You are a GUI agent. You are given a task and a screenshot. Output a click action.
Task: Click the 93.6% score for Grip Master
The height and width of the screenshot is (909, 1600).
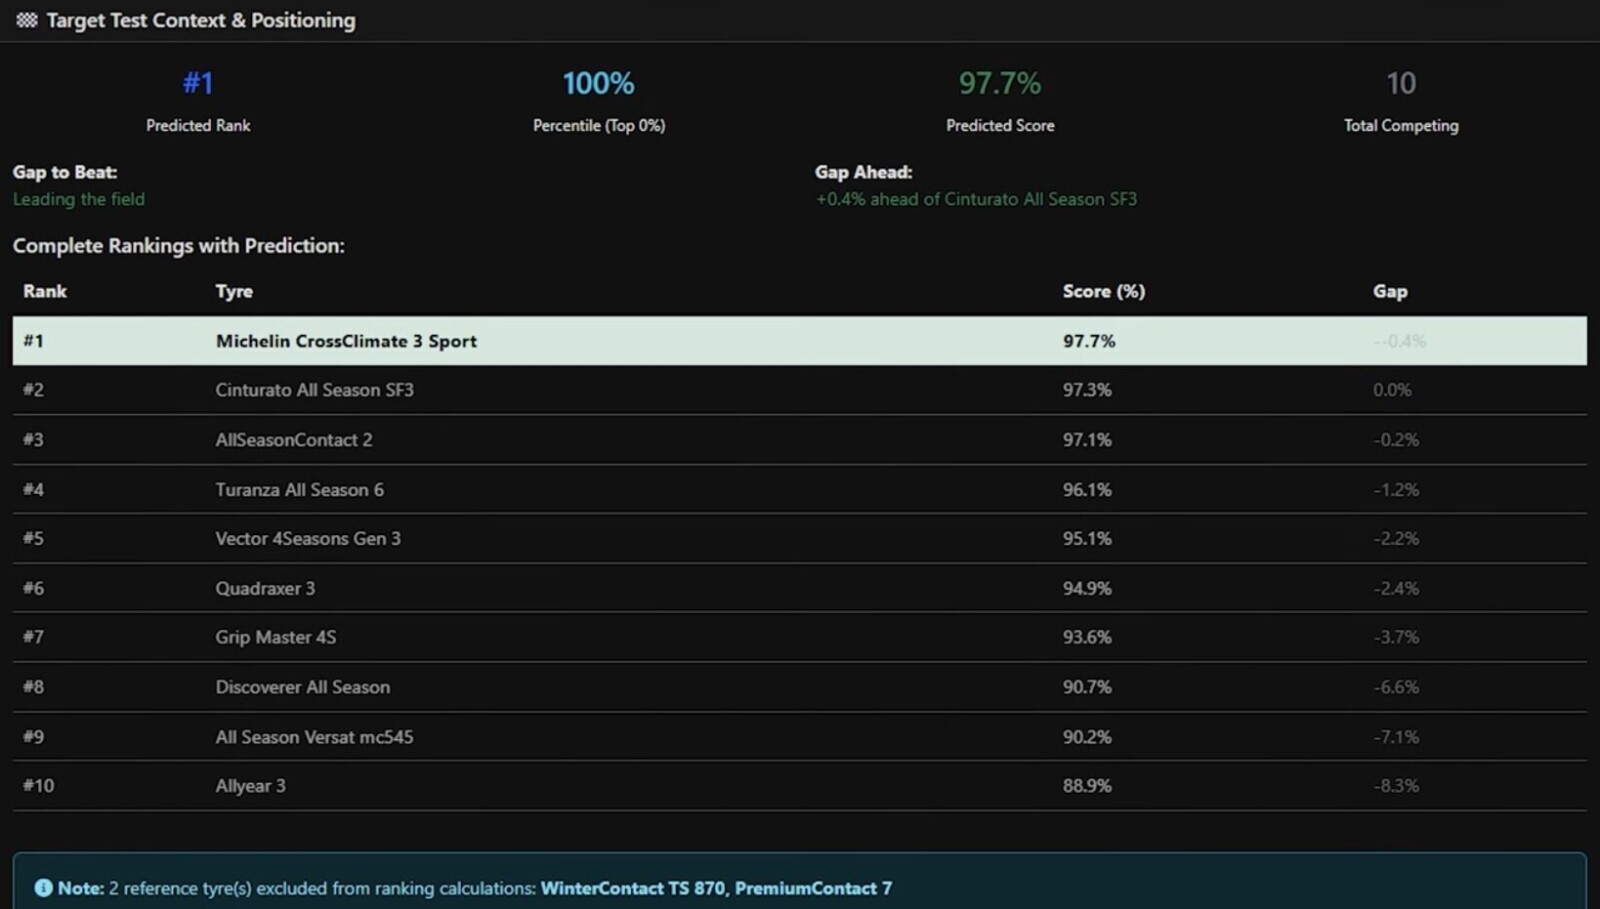click(x=1087, y=637)
